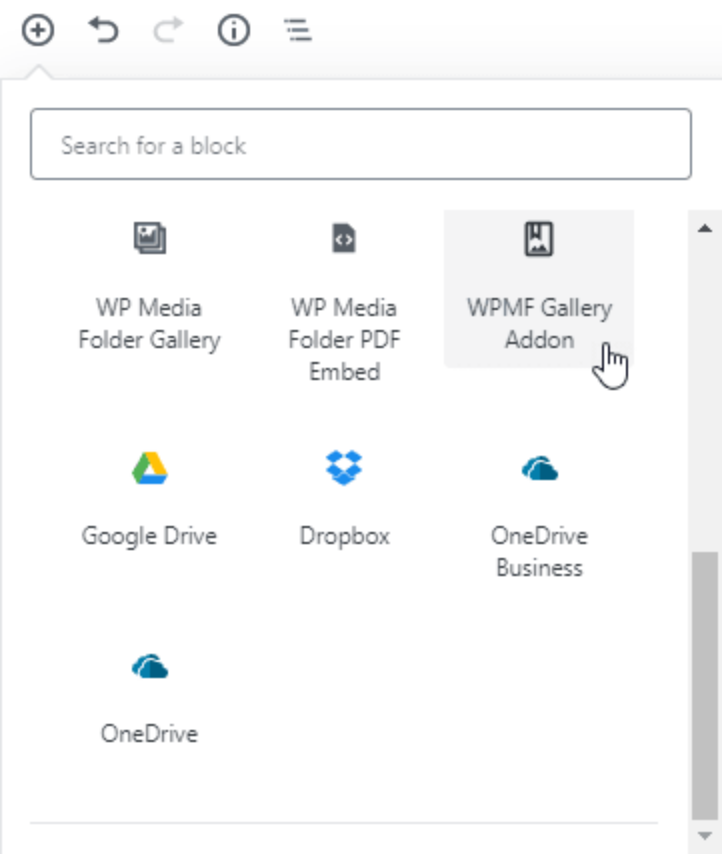Click the Add block plus icon

[38, 31]
